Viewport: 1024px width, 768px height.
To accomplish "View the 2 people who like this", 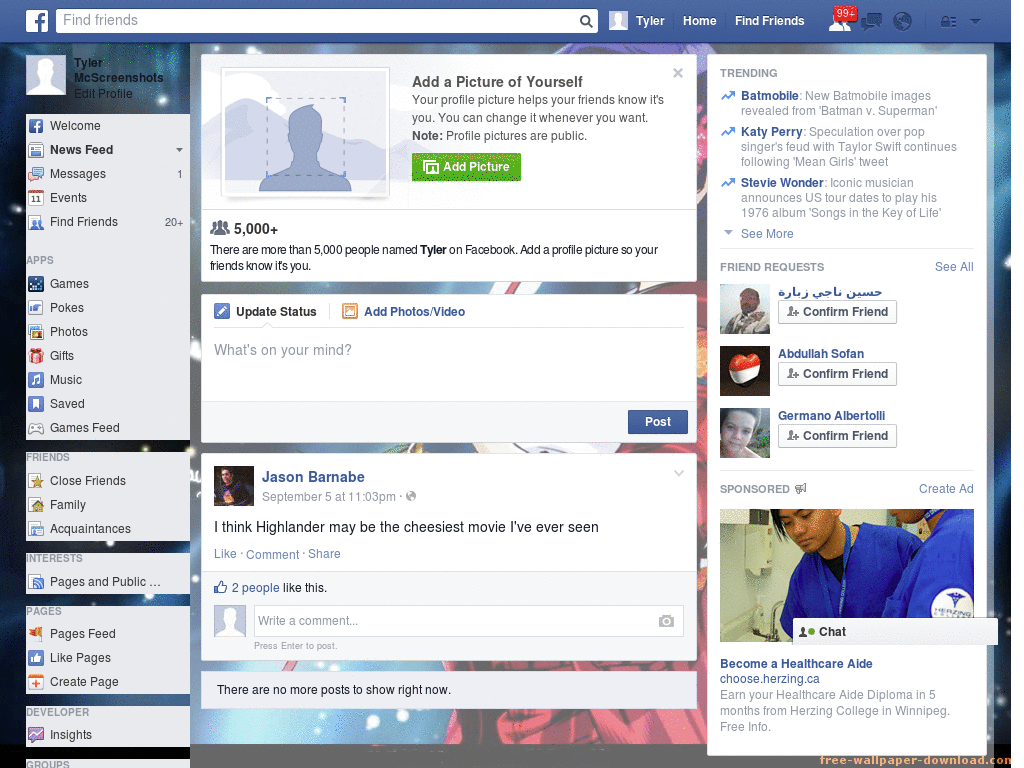I will (255, 588).
